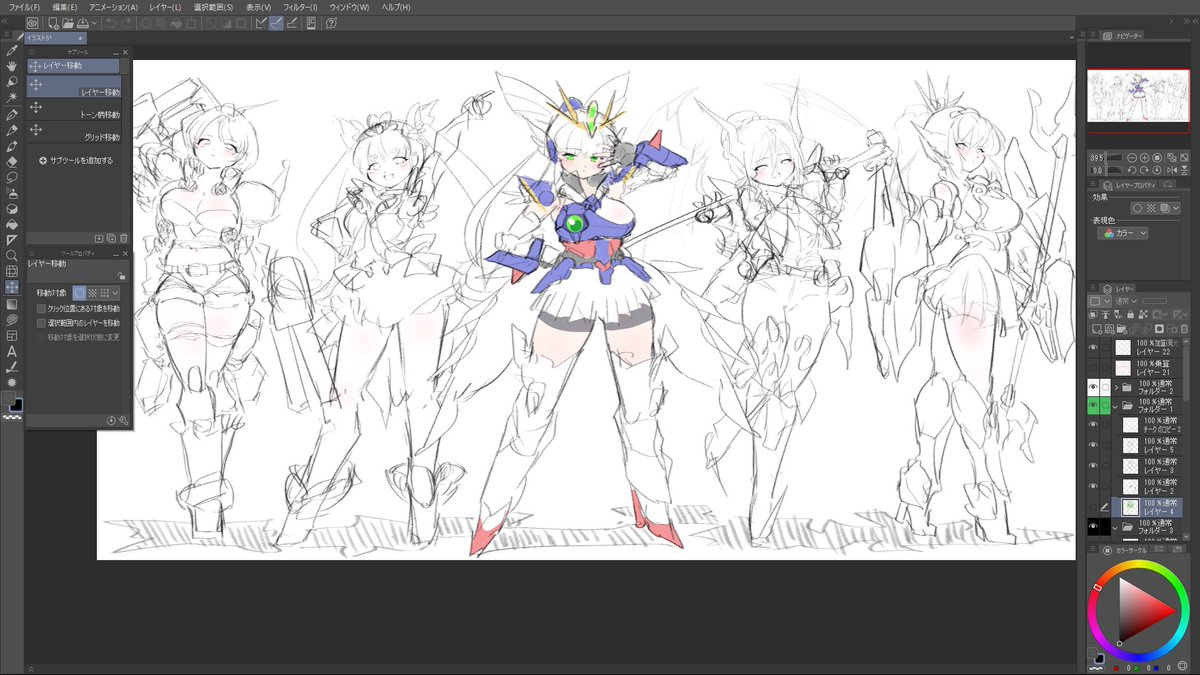Click the Open file folder icon
1200x675 pixels.
66,22
